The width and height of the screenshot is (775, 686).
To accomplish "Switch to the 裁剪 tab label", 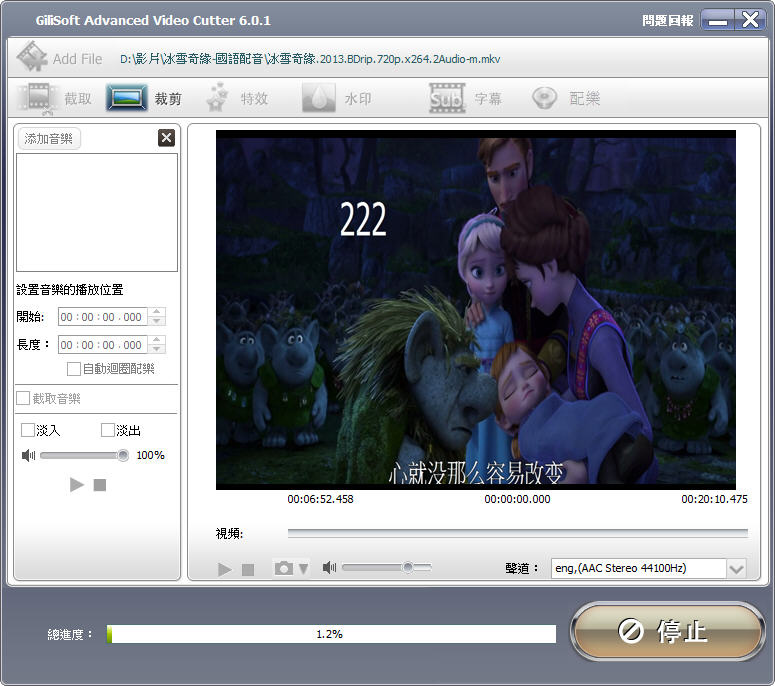I will 168,99.
